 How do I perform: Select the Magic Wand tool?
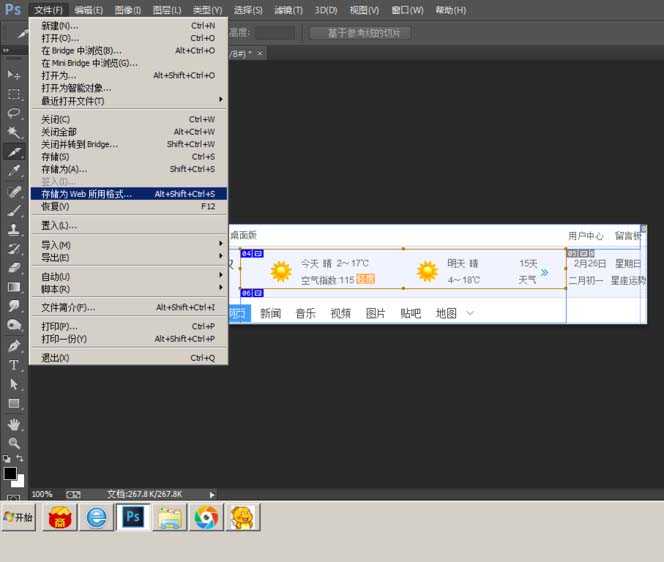pyautogui.click(x=14, y=132)
